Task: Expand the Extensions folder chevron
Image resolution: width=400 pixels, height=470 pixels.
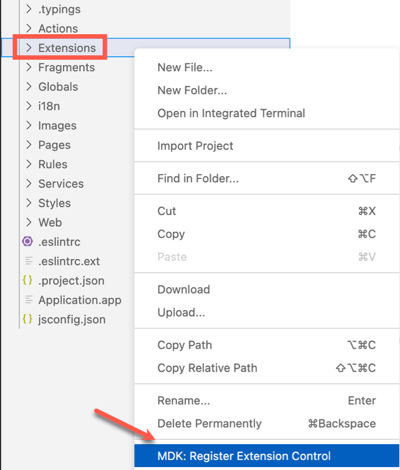Action: pos(29,48)
